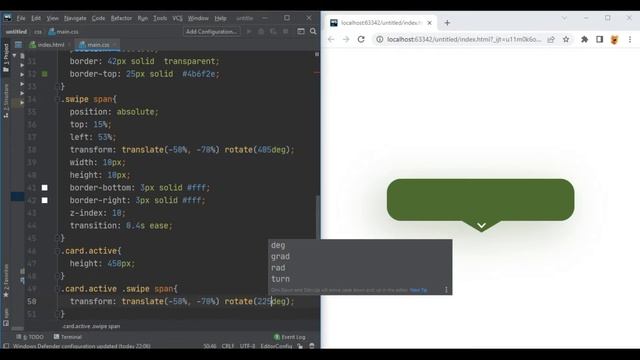Click white color swatch on line 42
Viewport: 640px width, 360px height.
pos(44,200)
